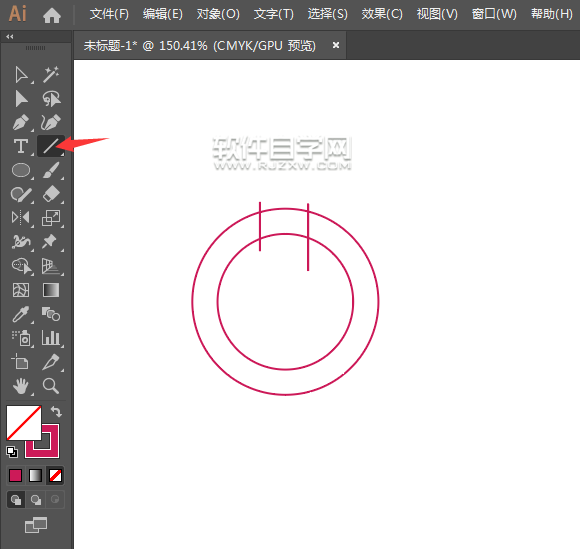Select the Symbol Sprayer tool
Screen dimensions: 580x549
21,338
